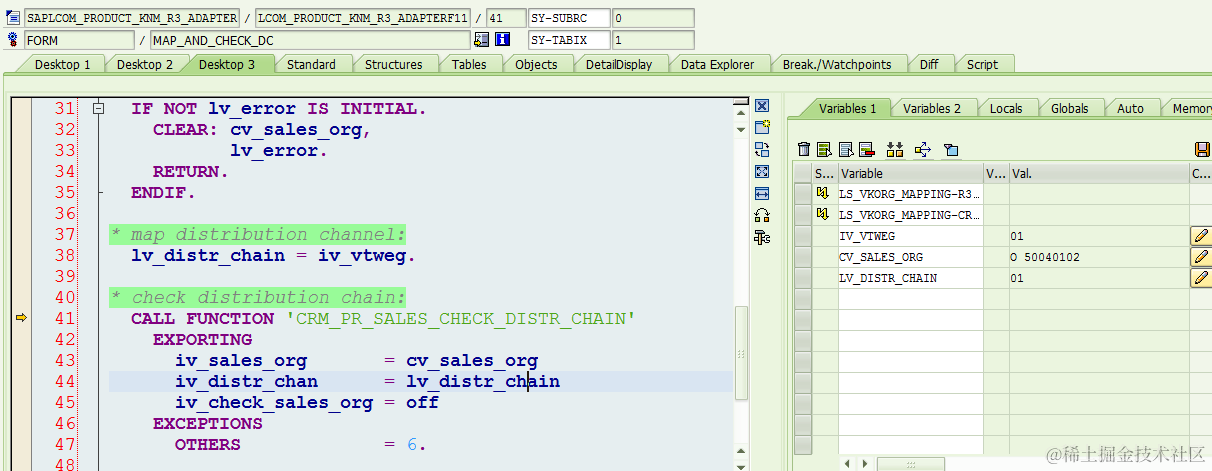
Task: Click code editor scroll up arrow
Action: coord(741,113)
